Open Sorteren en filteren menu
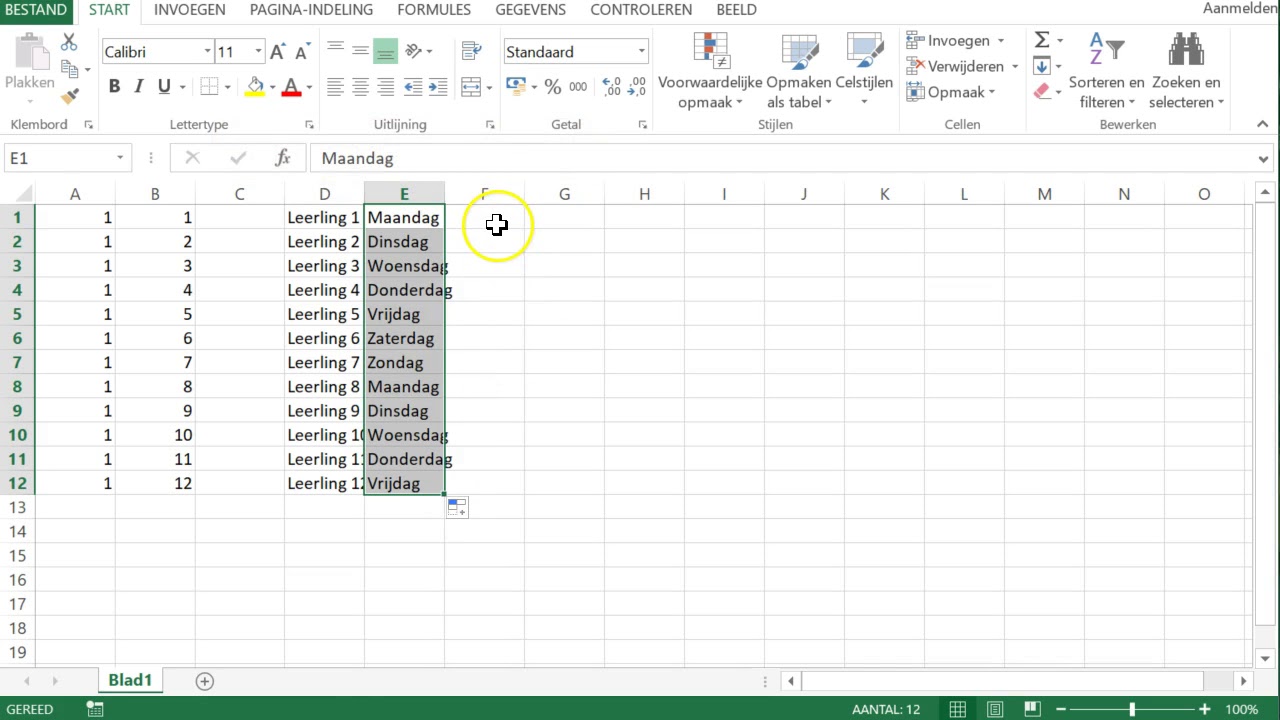1280x720 pixels. (1106, 70)
